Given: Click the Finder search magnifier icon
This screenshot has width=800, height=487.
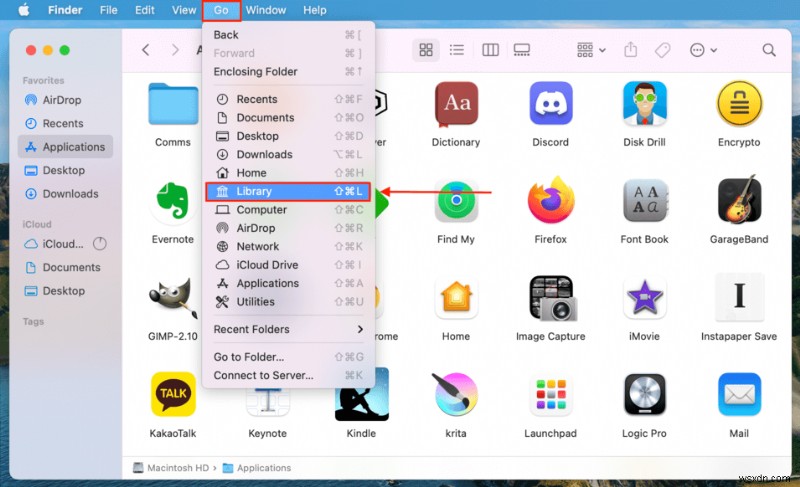Looking at the screenshot, I should [769, 50].
